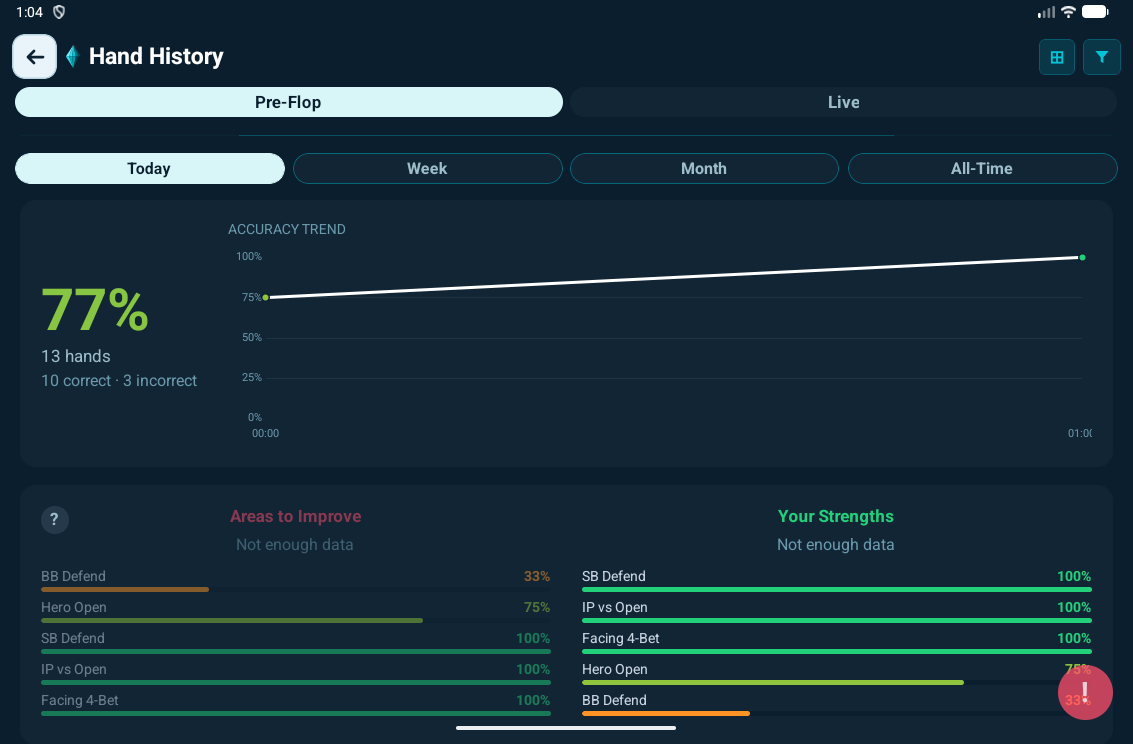Viewport: 1133px width, 744px height.
Task: Tap the Wi-Fi status icon
Action: (1068, 12)
